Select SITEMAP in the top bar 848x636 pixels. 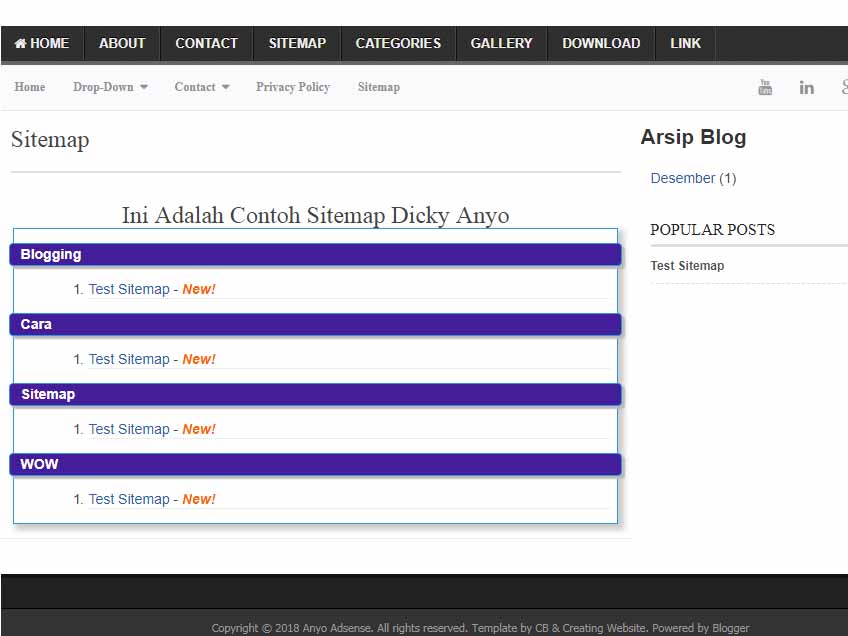(297, 43)
